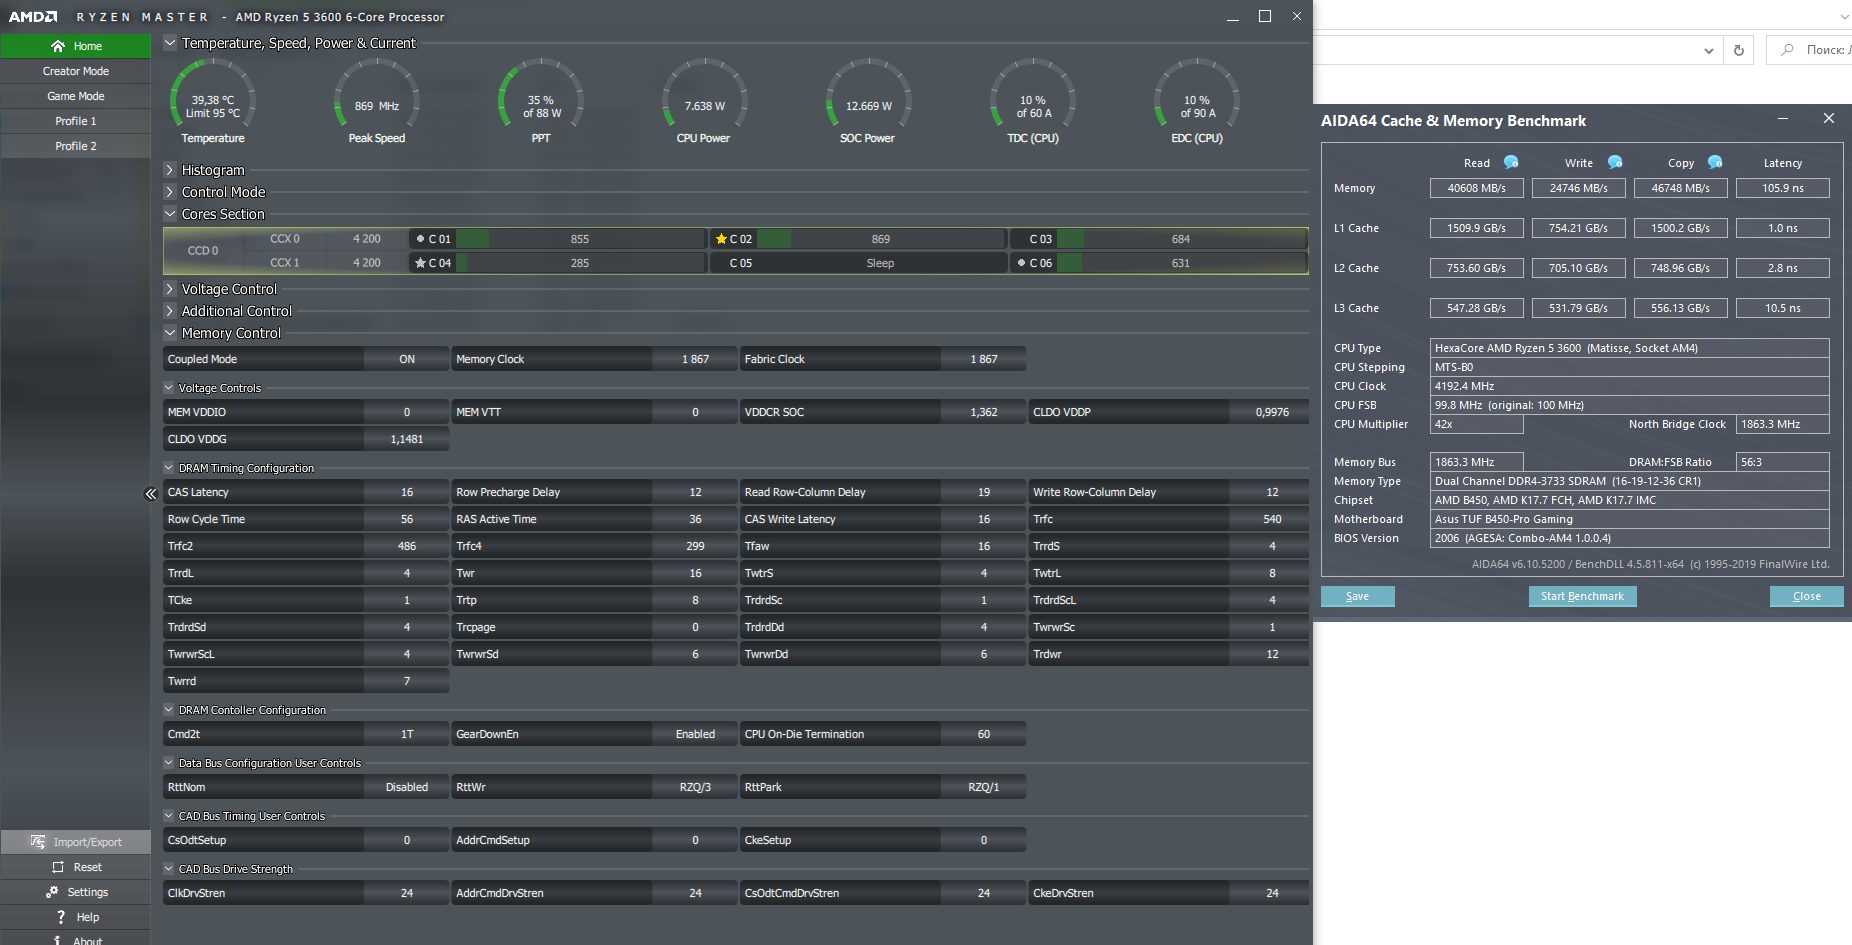Select Profile 1
The width and height of the screenshot is (1852, 945).
pyautogui.click(x=76, y=121)
